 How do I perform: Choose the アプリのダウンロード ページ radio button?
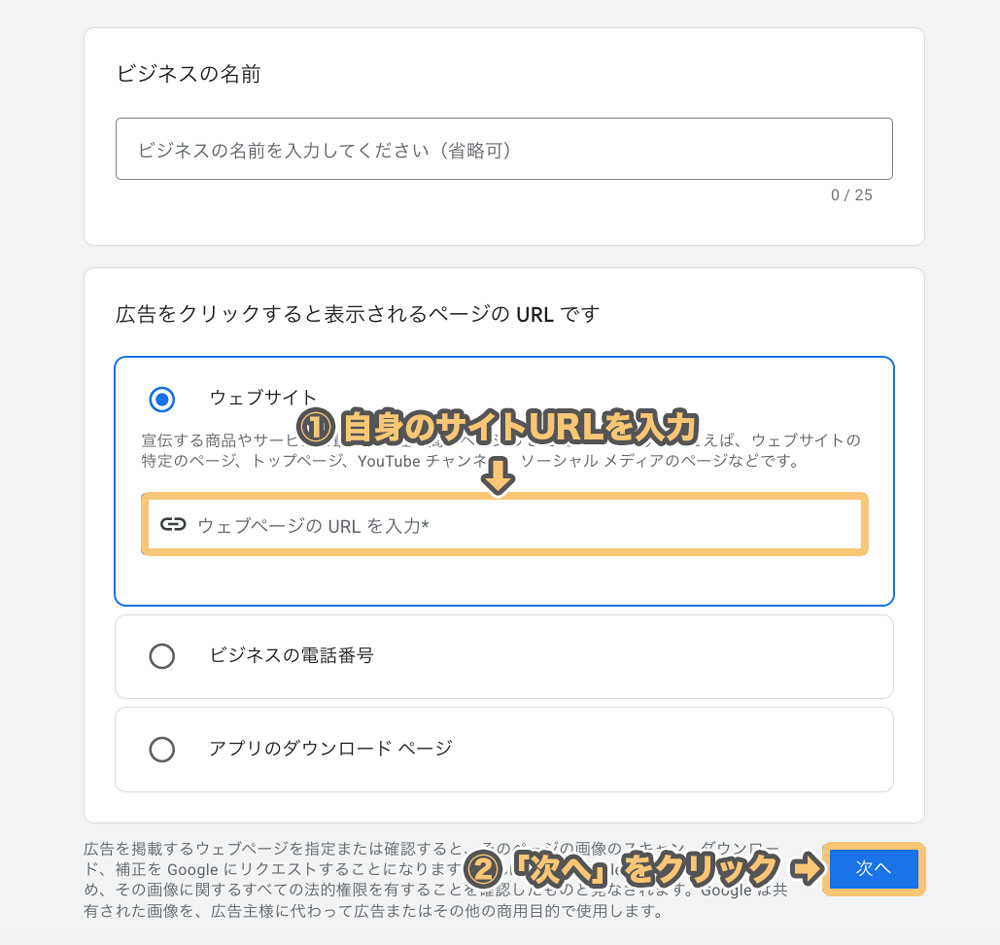coord(162,749)
